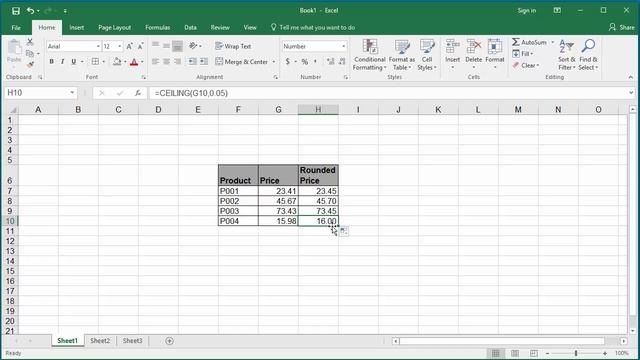Toggle italic formatting
Screen dimensions: 640x360
[x=62, y=62]
